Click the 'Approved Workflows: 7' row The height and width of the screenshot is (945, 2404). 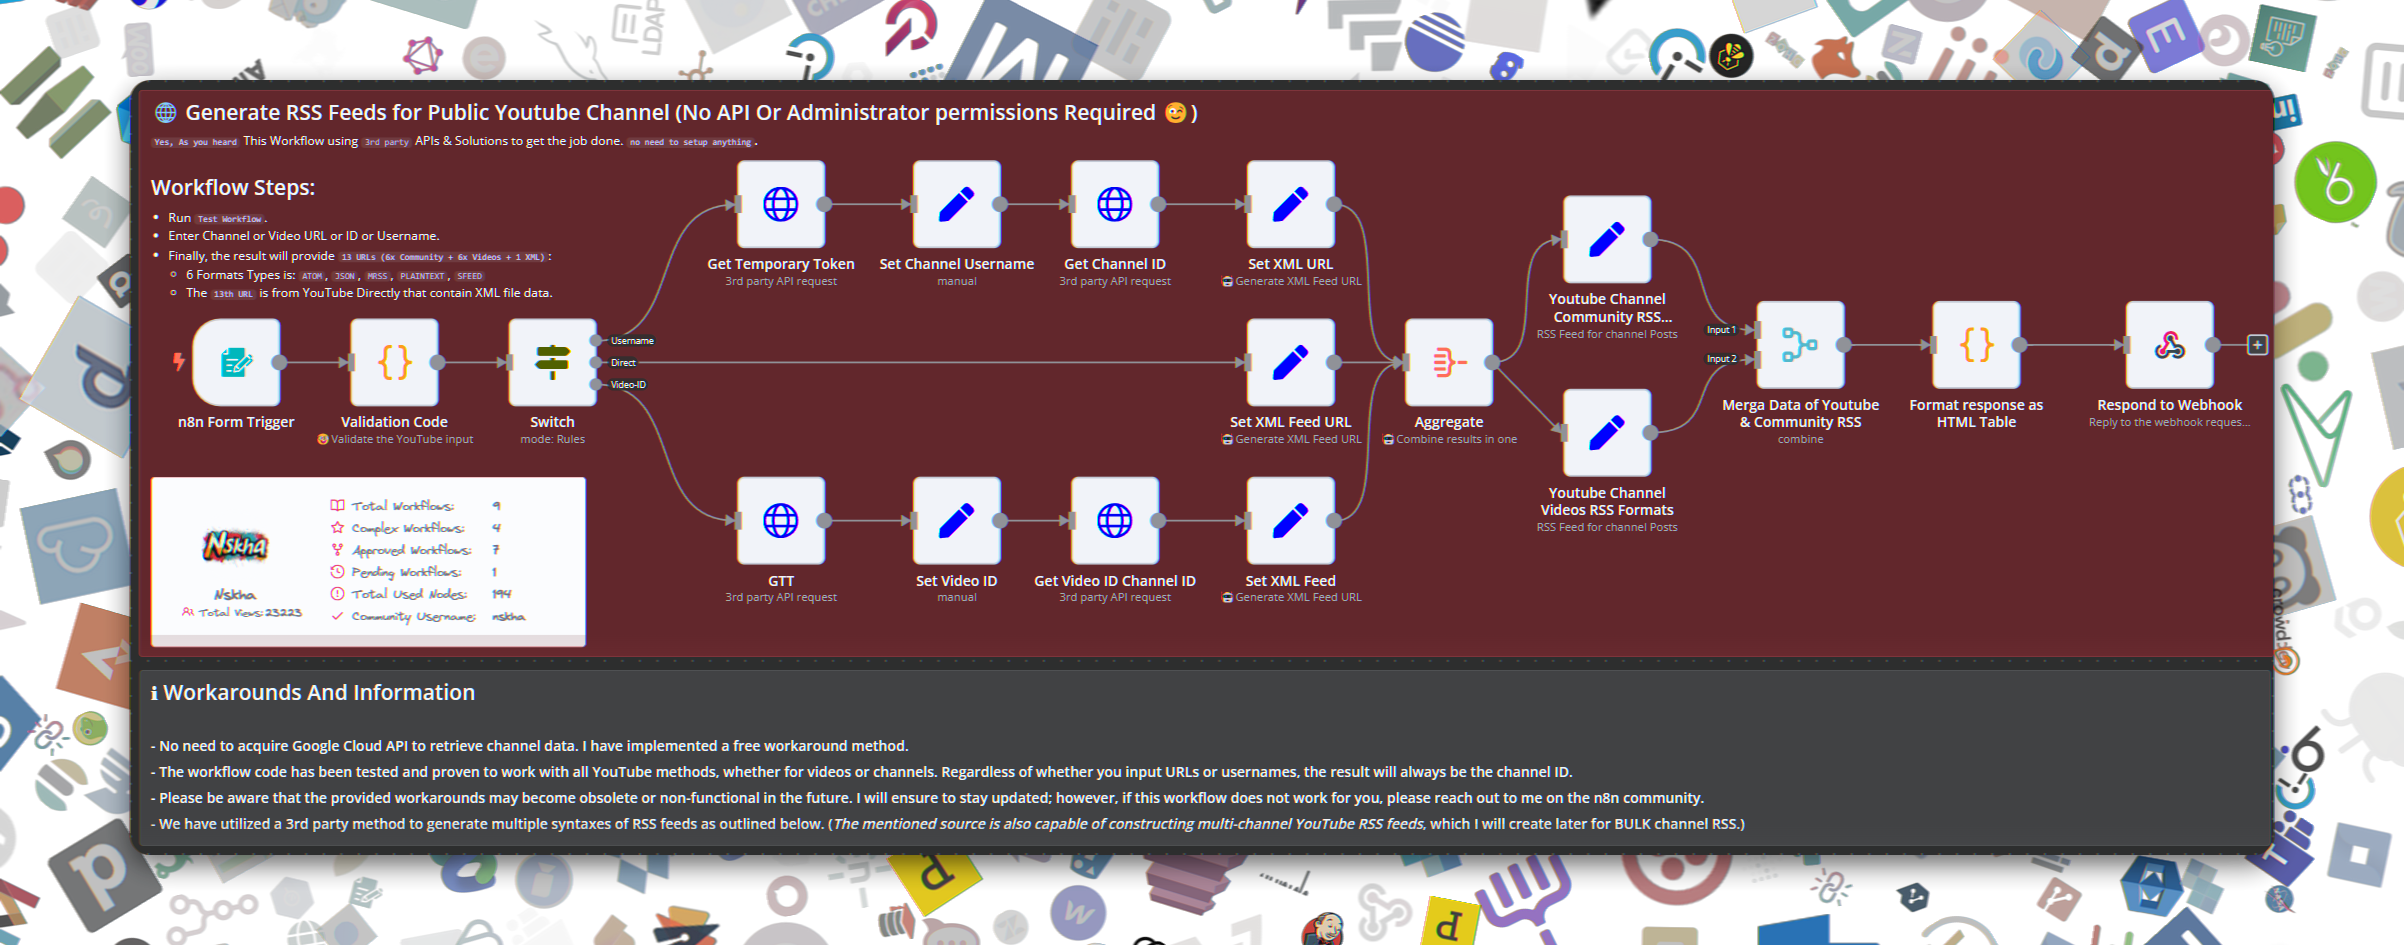(x=416, y=550)
